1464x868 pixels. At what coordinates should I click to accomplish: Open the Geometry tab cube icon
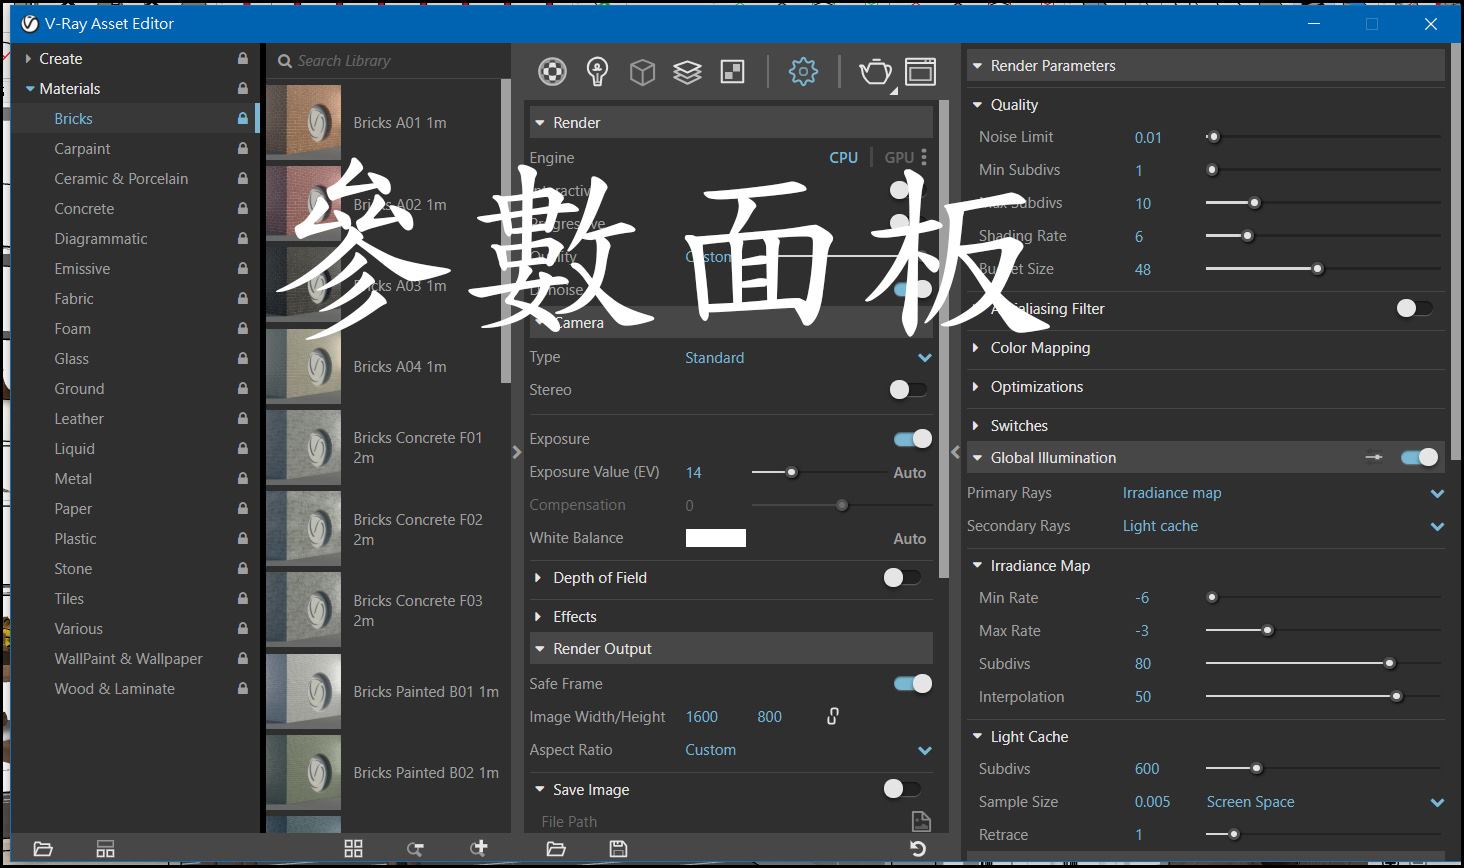(642, 72)
